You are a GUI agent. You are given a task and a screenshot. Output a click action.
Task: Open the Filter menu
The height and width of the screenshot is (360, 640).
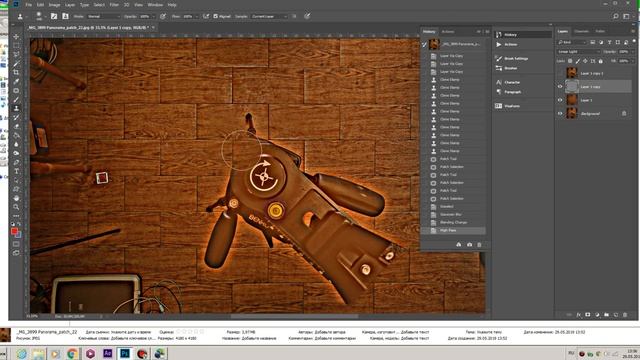[x=114, y=5]
